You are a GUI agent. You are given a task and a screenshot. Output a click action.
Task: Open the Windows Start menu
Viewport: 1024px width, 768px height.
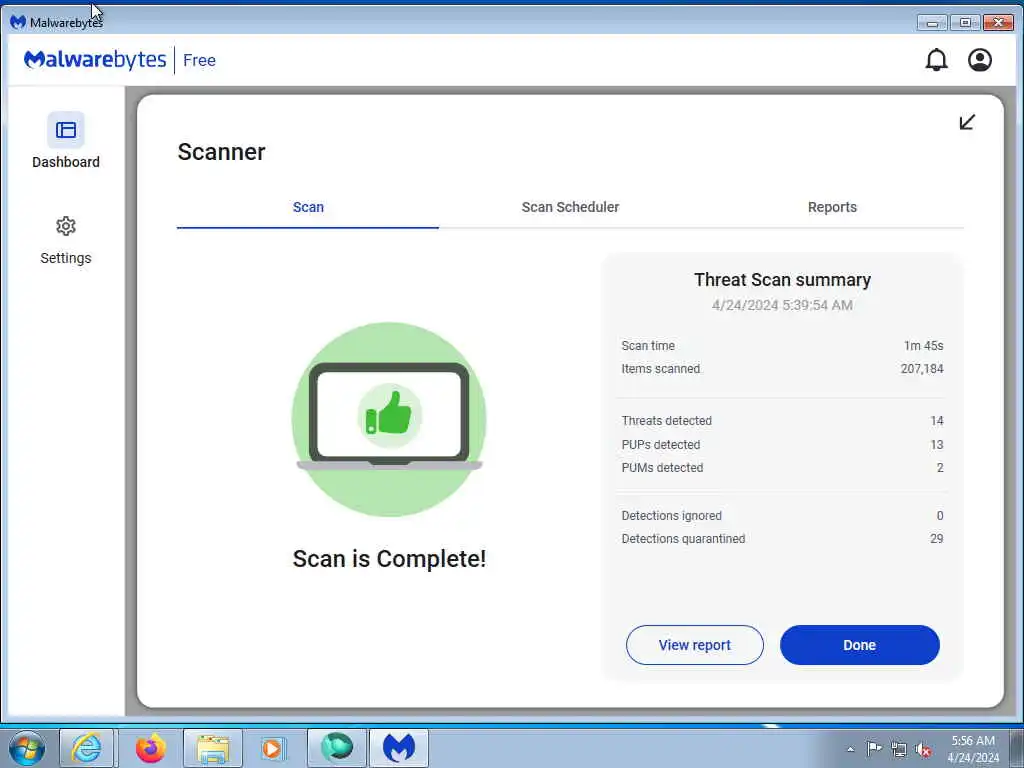pos(27,748)
